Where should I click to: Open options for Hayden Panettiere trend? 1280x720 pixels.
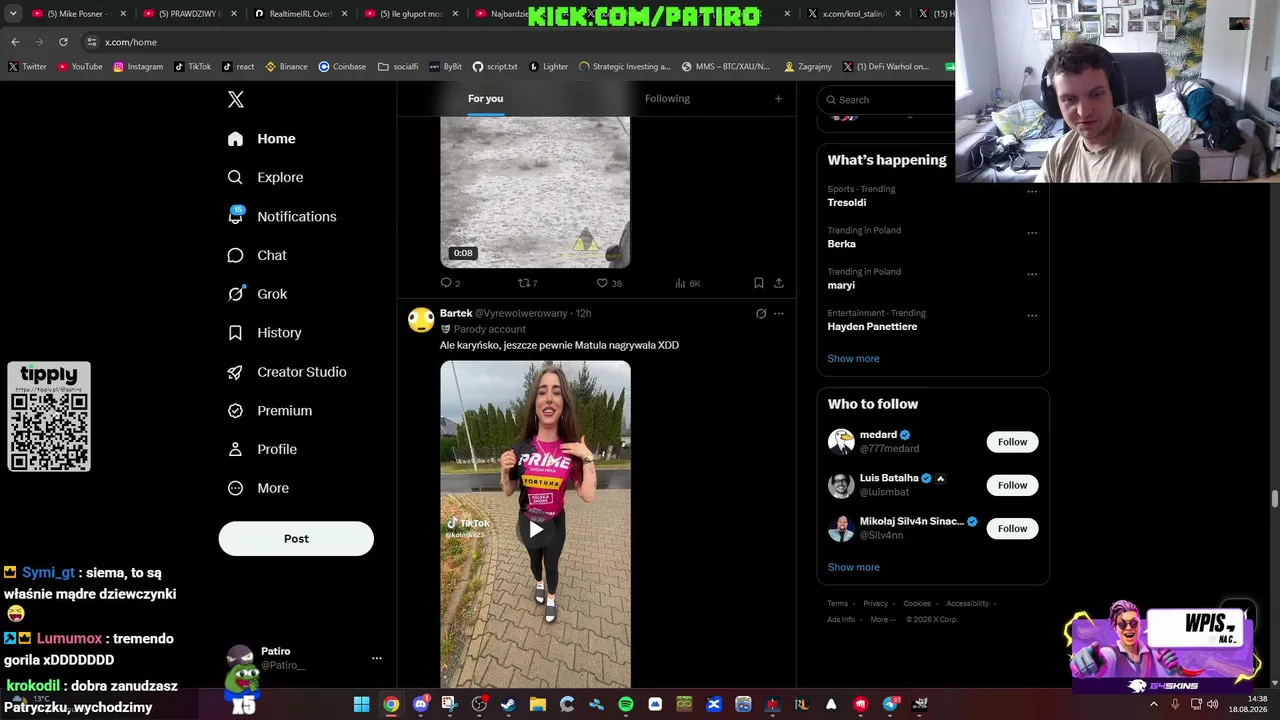(x=1032, y=315)
